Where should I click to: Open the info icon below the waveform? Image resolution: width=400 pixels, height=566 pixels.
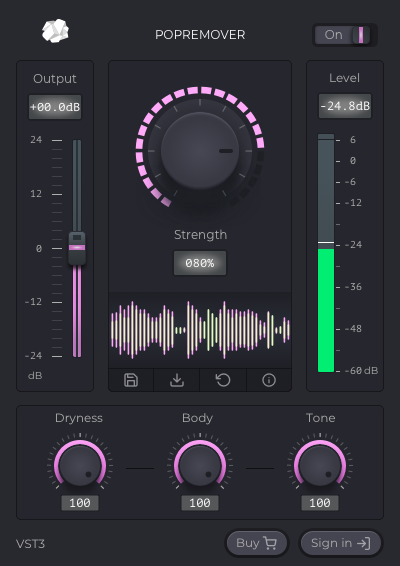point(269,380)
